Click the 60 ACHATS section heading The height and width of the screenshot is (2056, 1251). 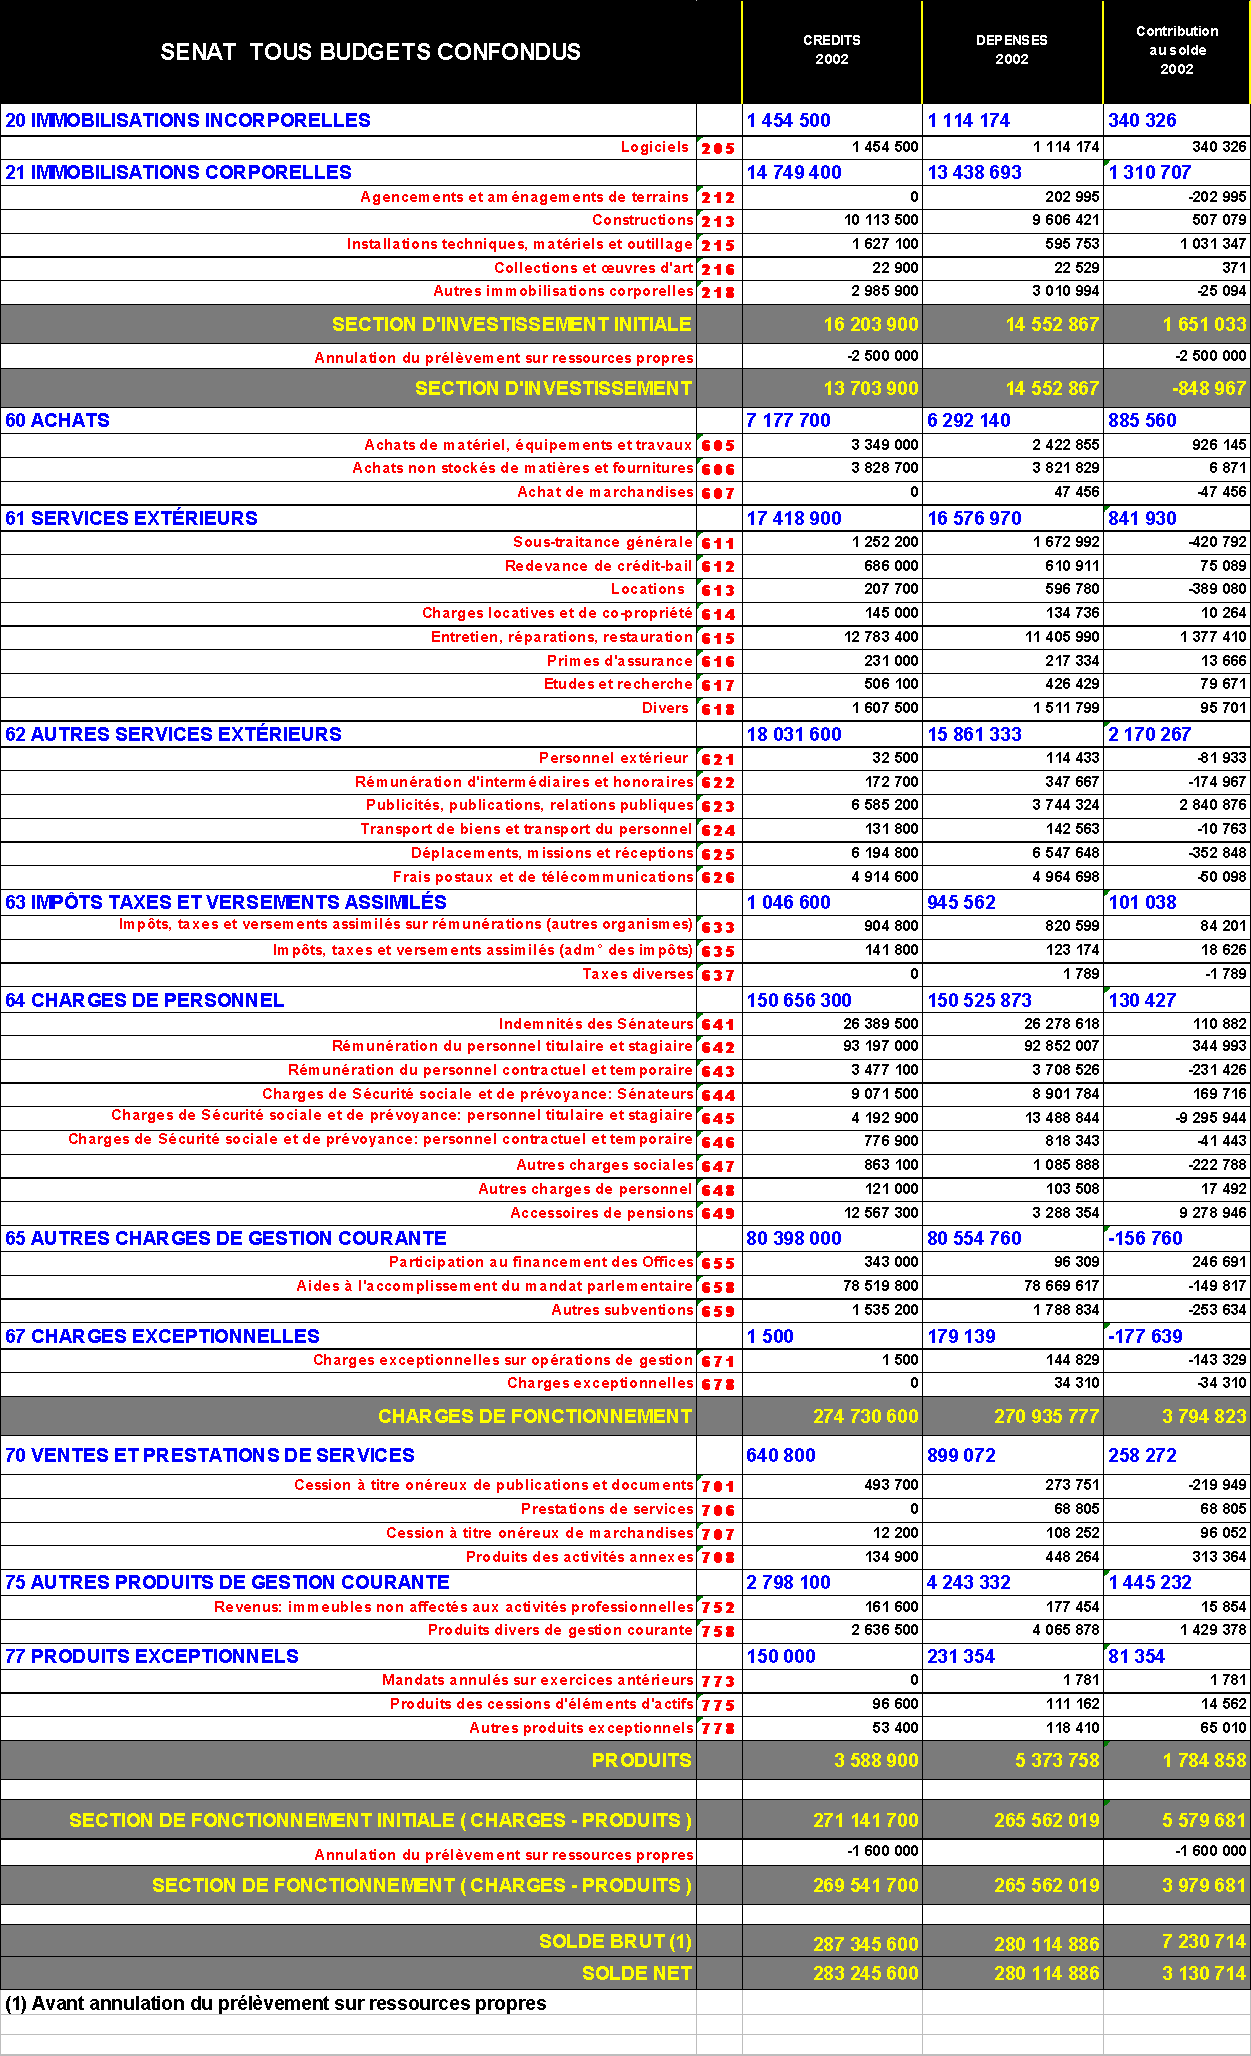(x=58, y=421)
